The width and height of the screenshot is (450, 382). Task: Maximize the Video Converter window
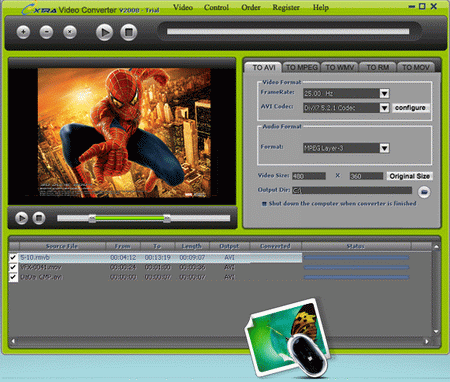coord(422,6)
